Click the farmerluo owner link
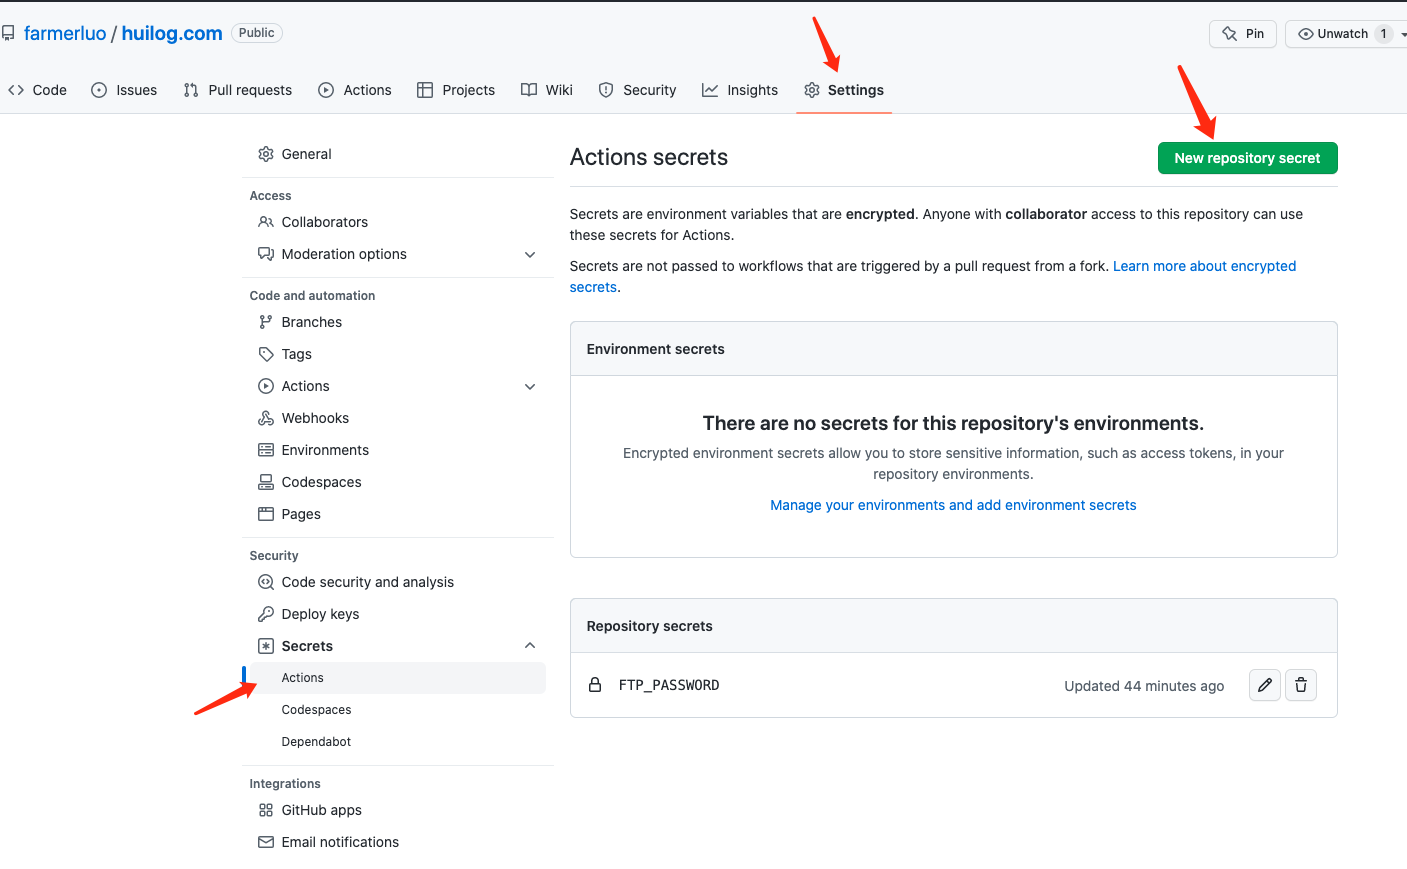 click(65, 33)
